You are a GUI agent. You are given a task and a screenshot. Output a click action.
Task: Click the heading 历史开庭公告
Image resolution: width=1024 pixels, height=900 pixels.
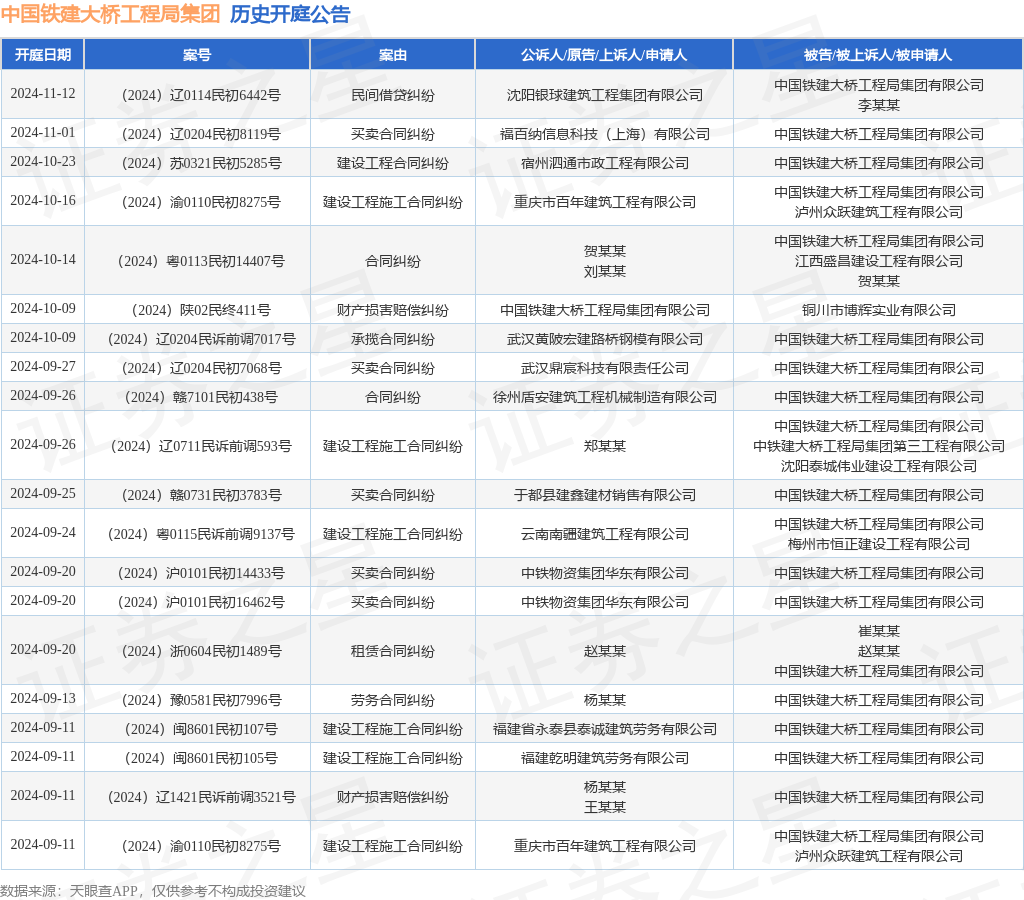(290, 14)
